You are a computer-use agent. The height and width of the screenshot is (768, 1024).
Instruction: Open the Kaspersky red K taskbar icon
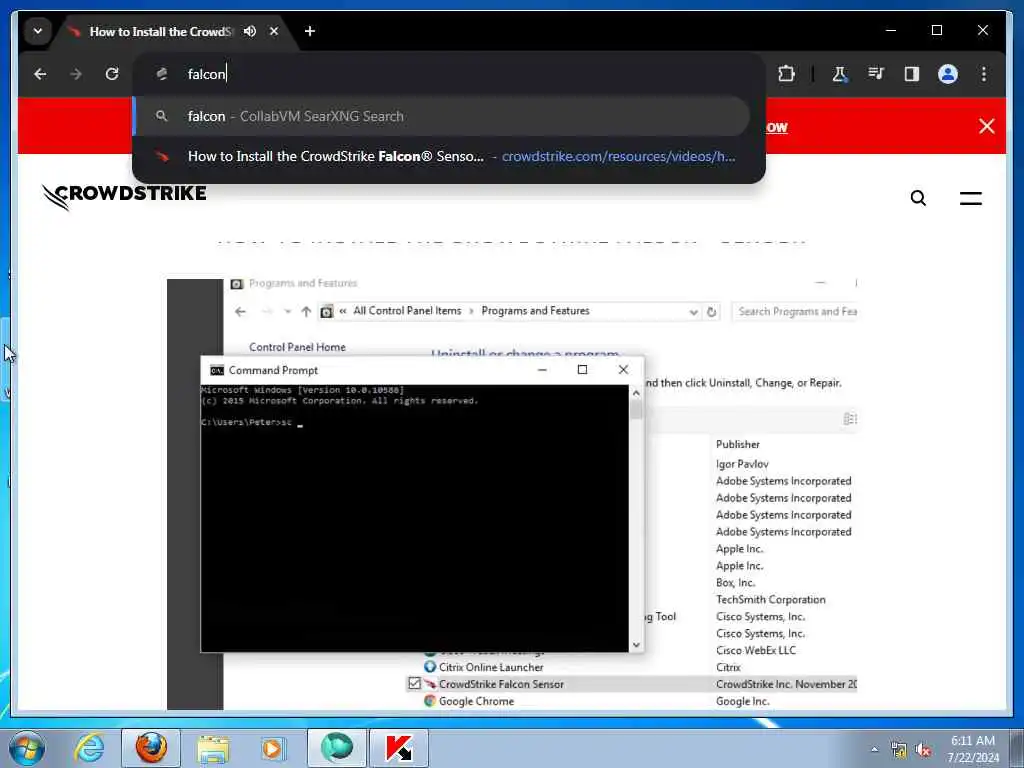(x=399, y=748)
